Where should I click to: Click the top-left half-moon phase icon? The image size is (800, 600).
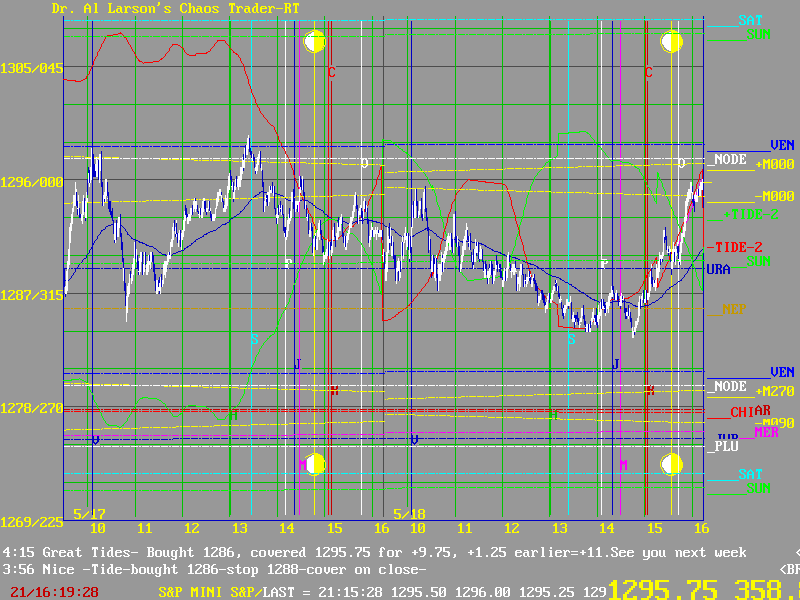tap(314, 41)
